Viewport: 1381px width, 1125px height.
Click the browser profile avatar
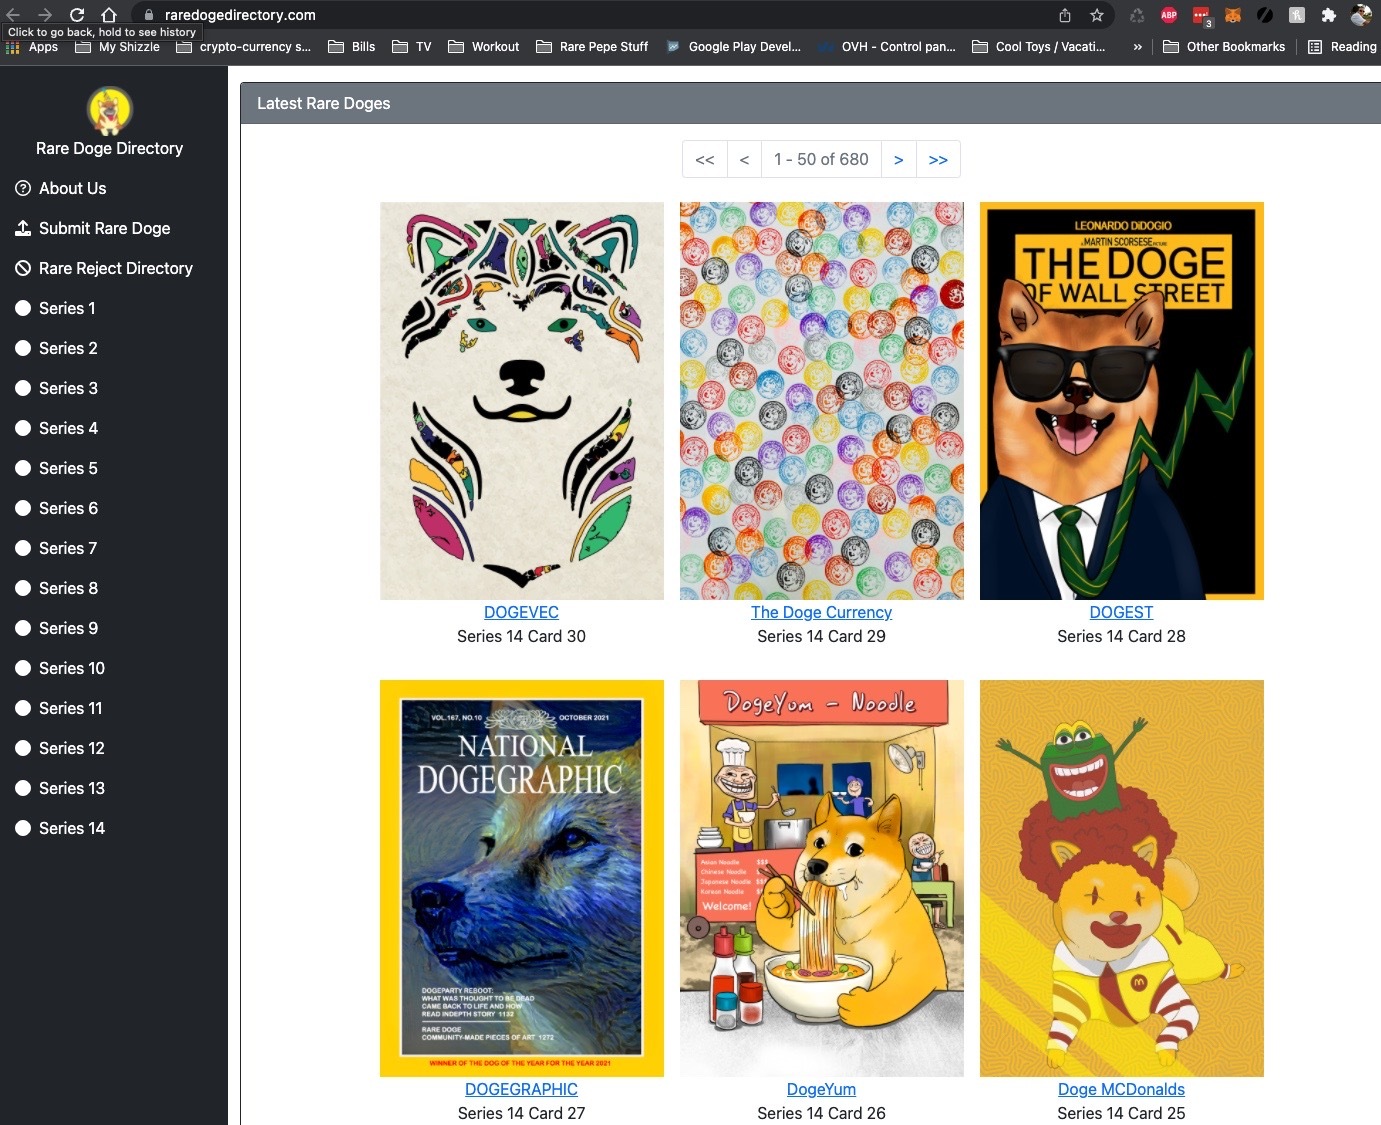tap(1361, 15)
